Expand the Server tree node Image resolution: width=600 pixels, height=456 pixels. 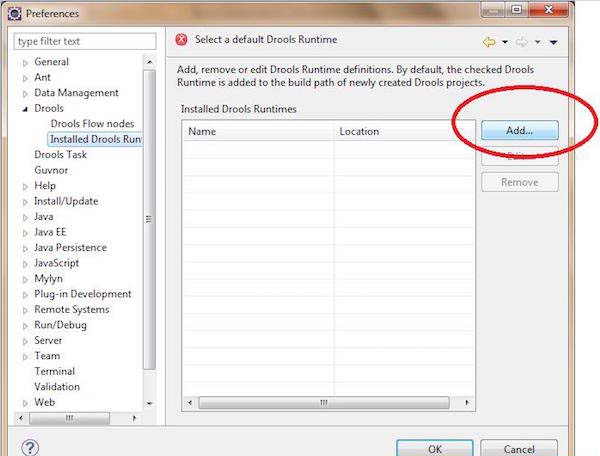pos(25,341)
